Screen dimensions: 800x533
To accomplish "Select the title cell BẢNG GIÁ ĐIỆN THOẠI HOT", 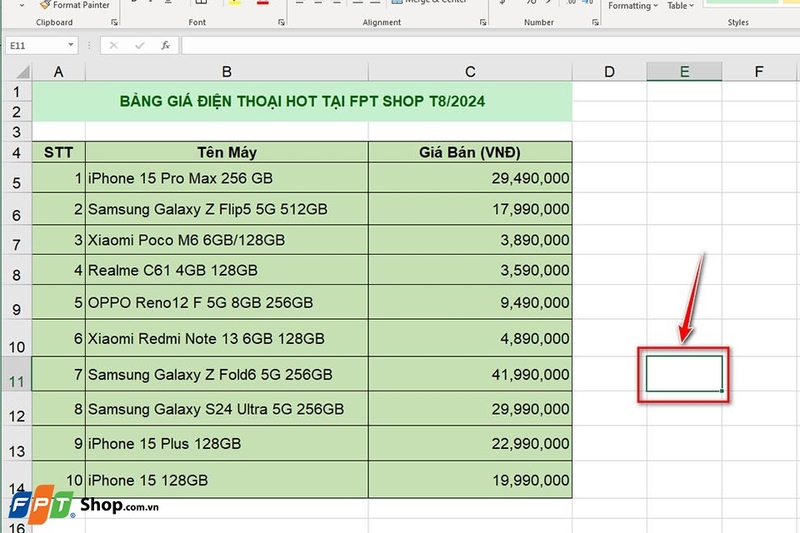I will [302, 101].
